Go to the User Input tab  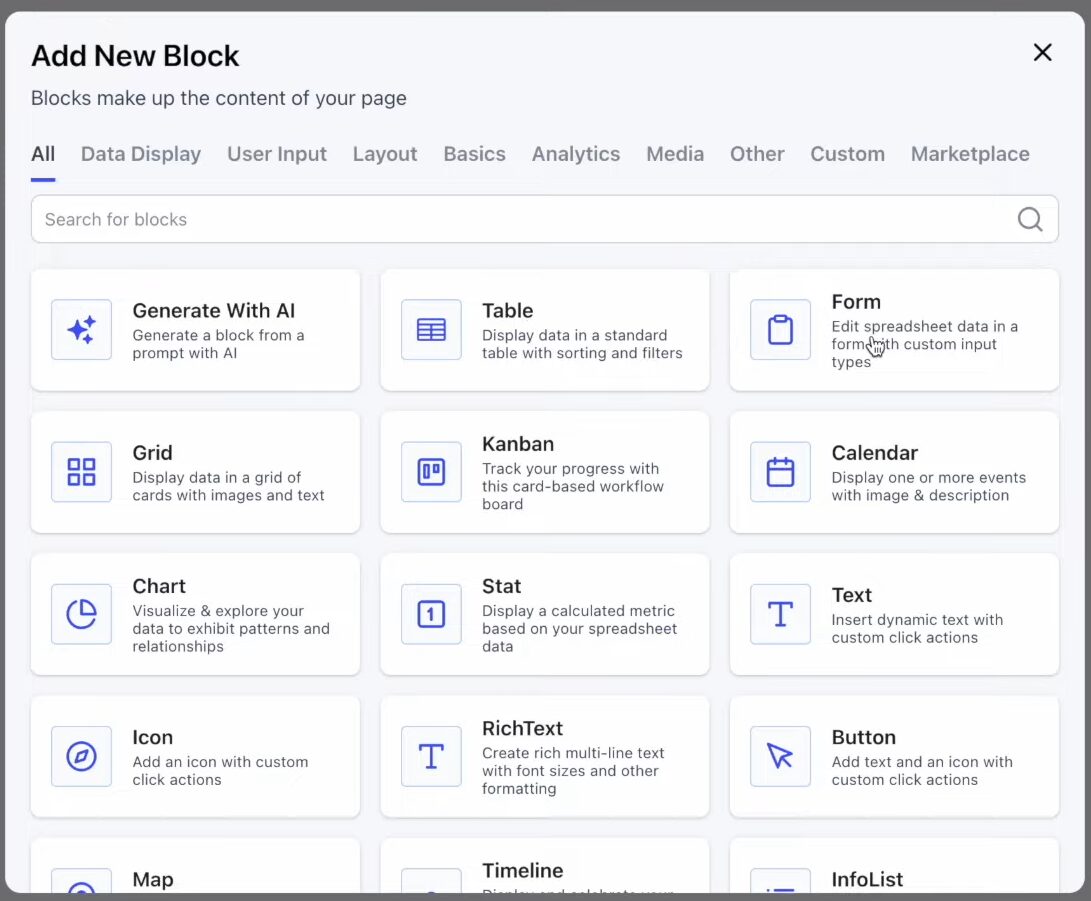coord(277,154)
